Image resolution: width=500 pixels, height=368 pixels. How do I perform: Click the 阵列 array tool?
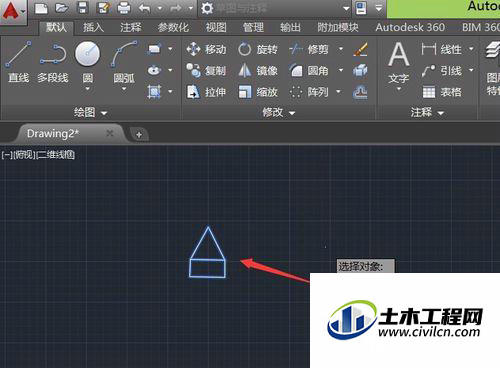309,92
